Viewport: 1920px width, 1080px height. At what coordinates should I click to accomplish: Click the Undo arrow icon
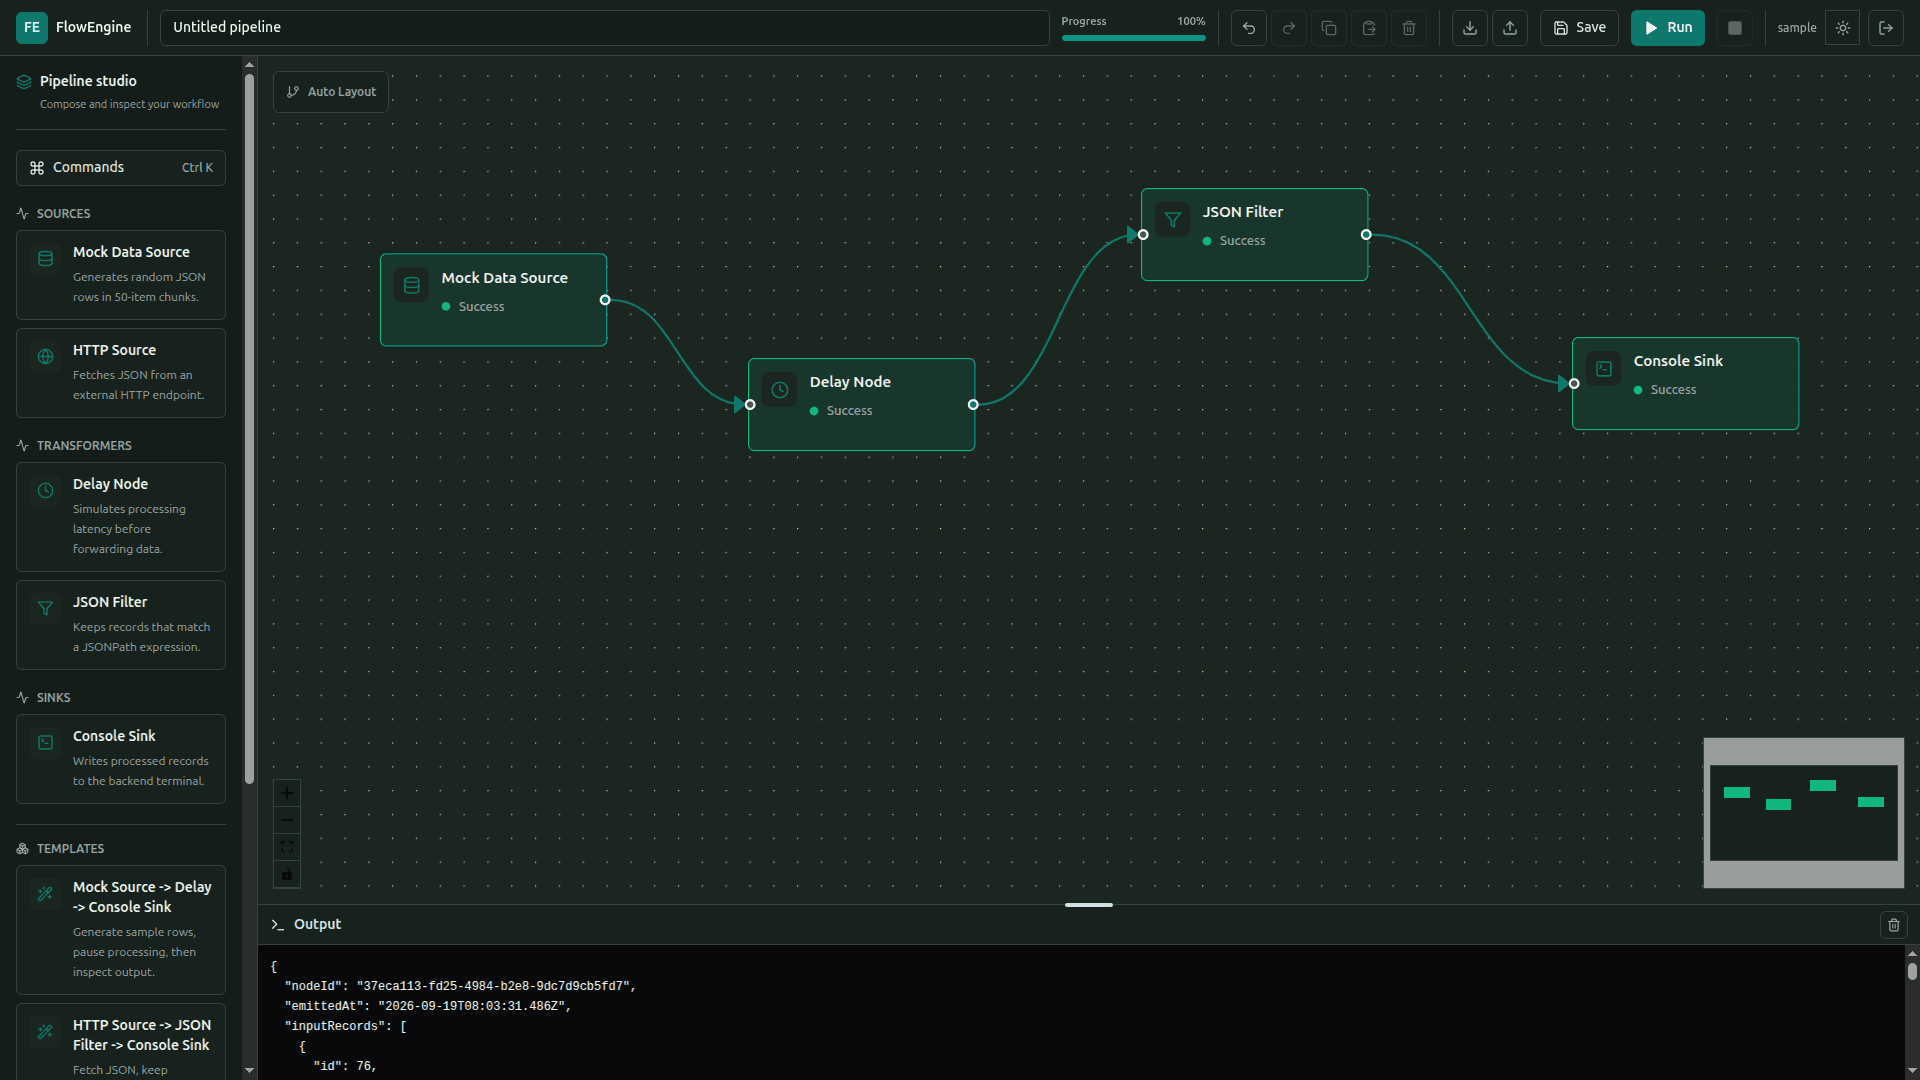tap(1249, 28)
